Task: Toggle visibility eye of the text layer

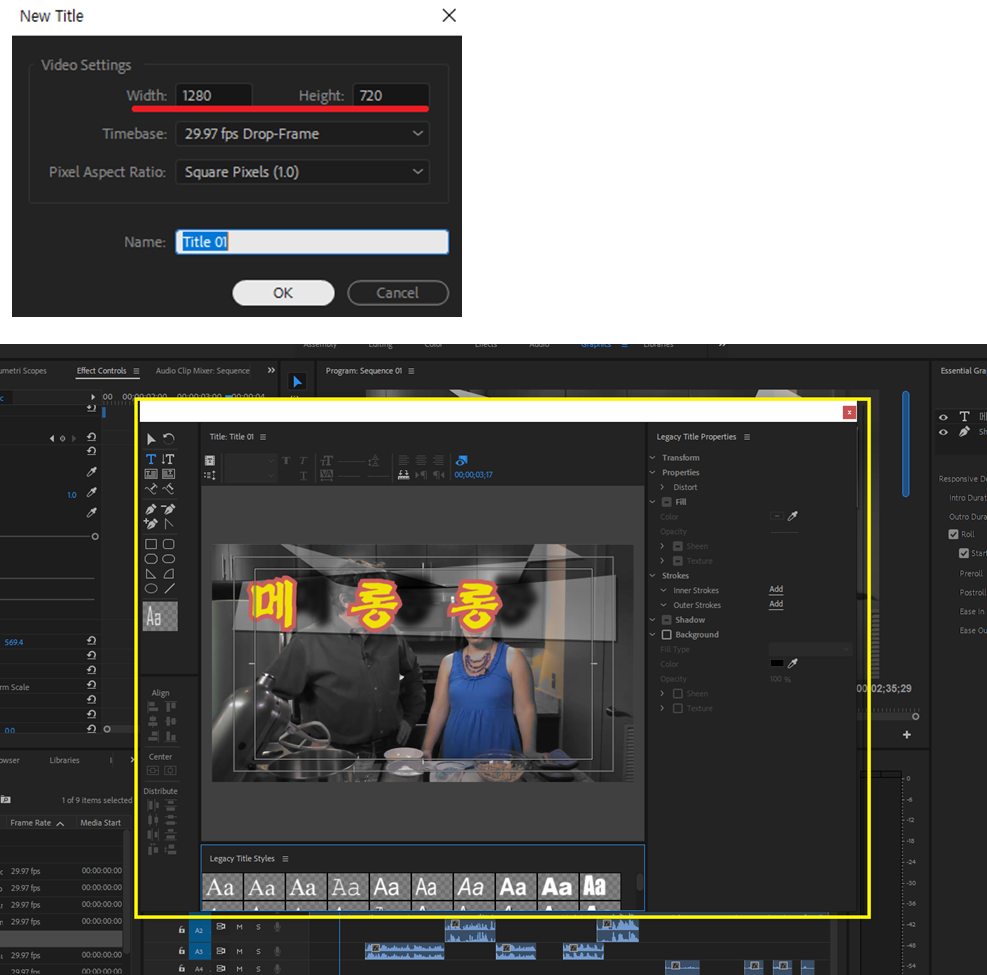Action: pos(943,417)
